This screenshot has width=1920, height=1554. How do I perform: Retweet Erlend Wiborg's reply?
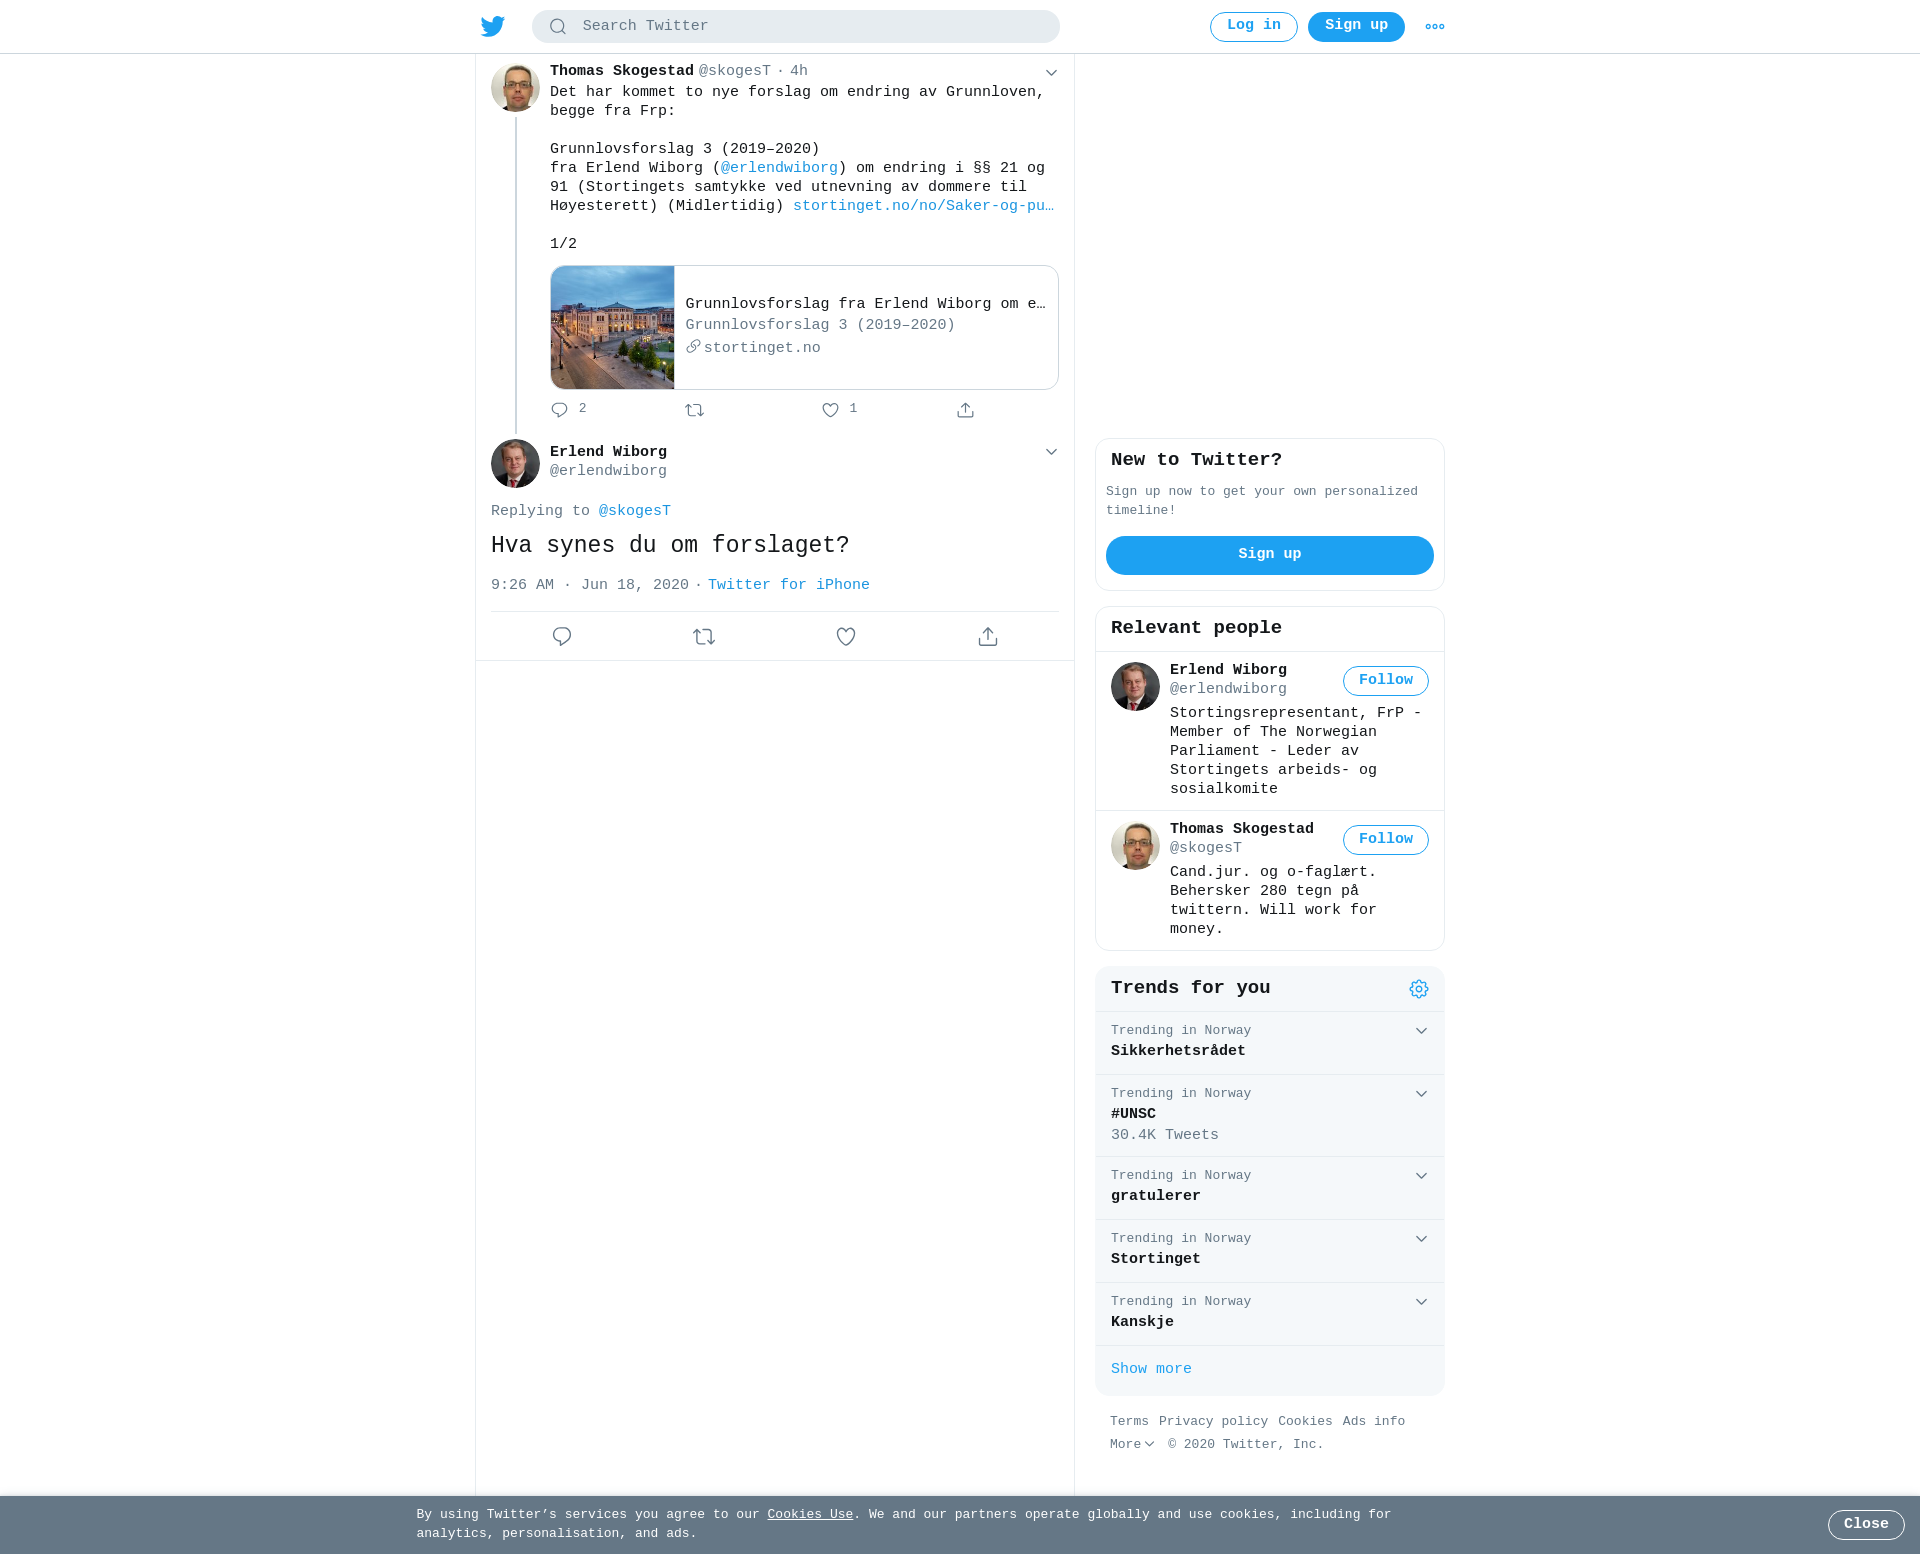(x=704, y=637)
